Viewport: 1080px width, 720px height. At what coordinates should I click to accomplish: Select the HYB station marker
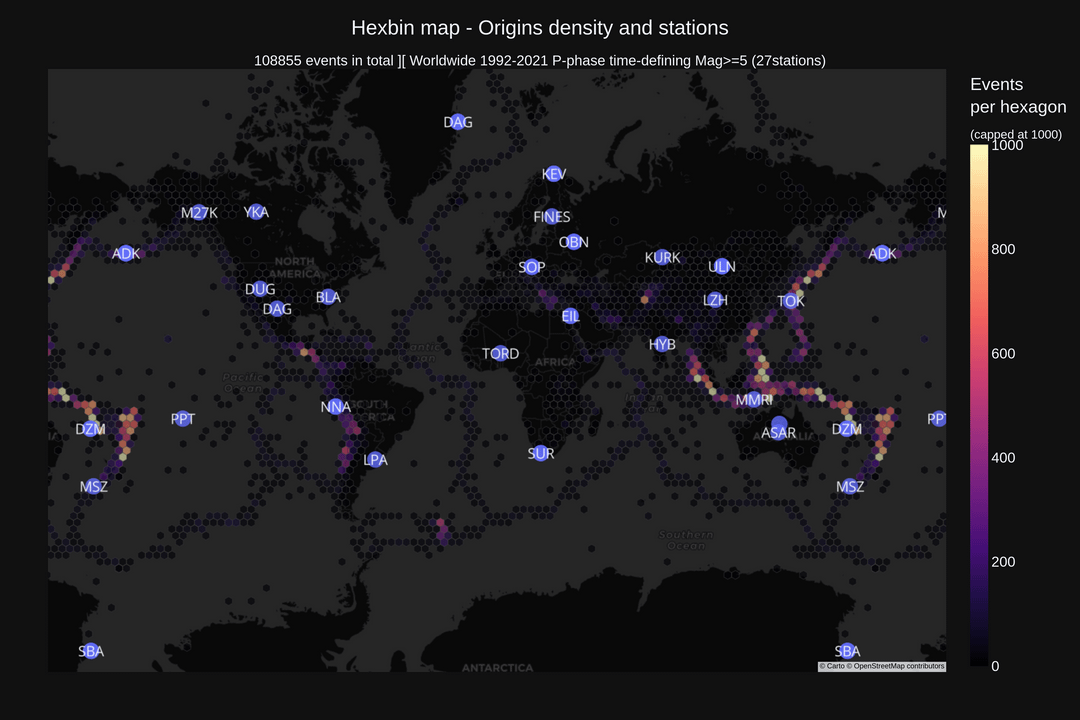[662, 344]
